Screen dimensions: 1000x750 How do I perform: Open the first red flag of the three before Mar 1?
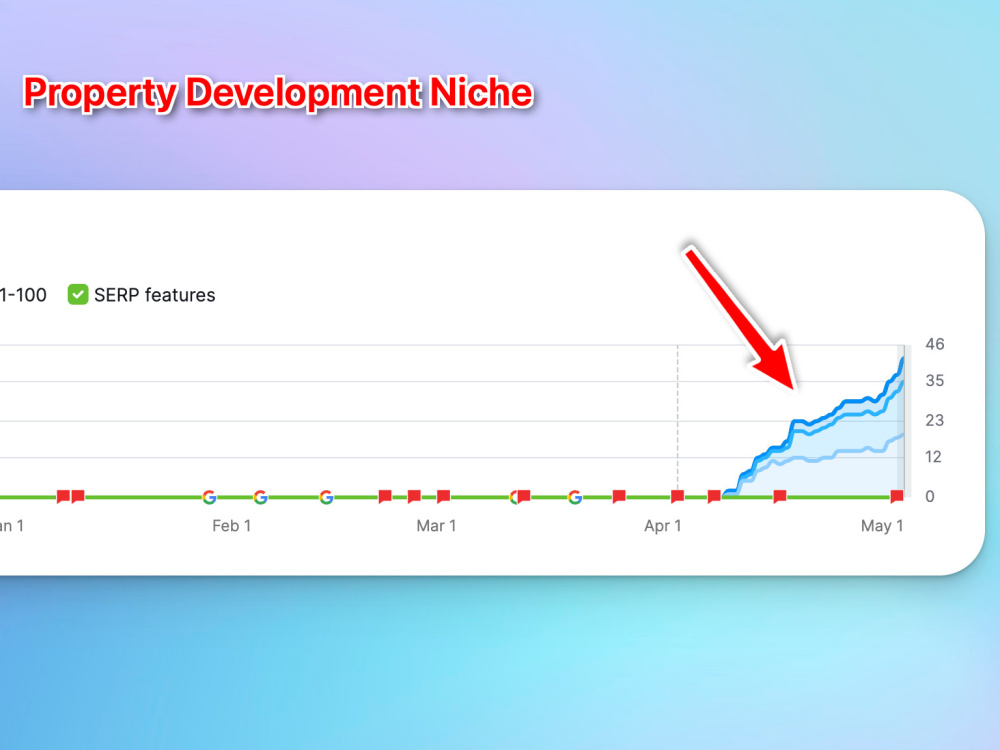(385, 496)
